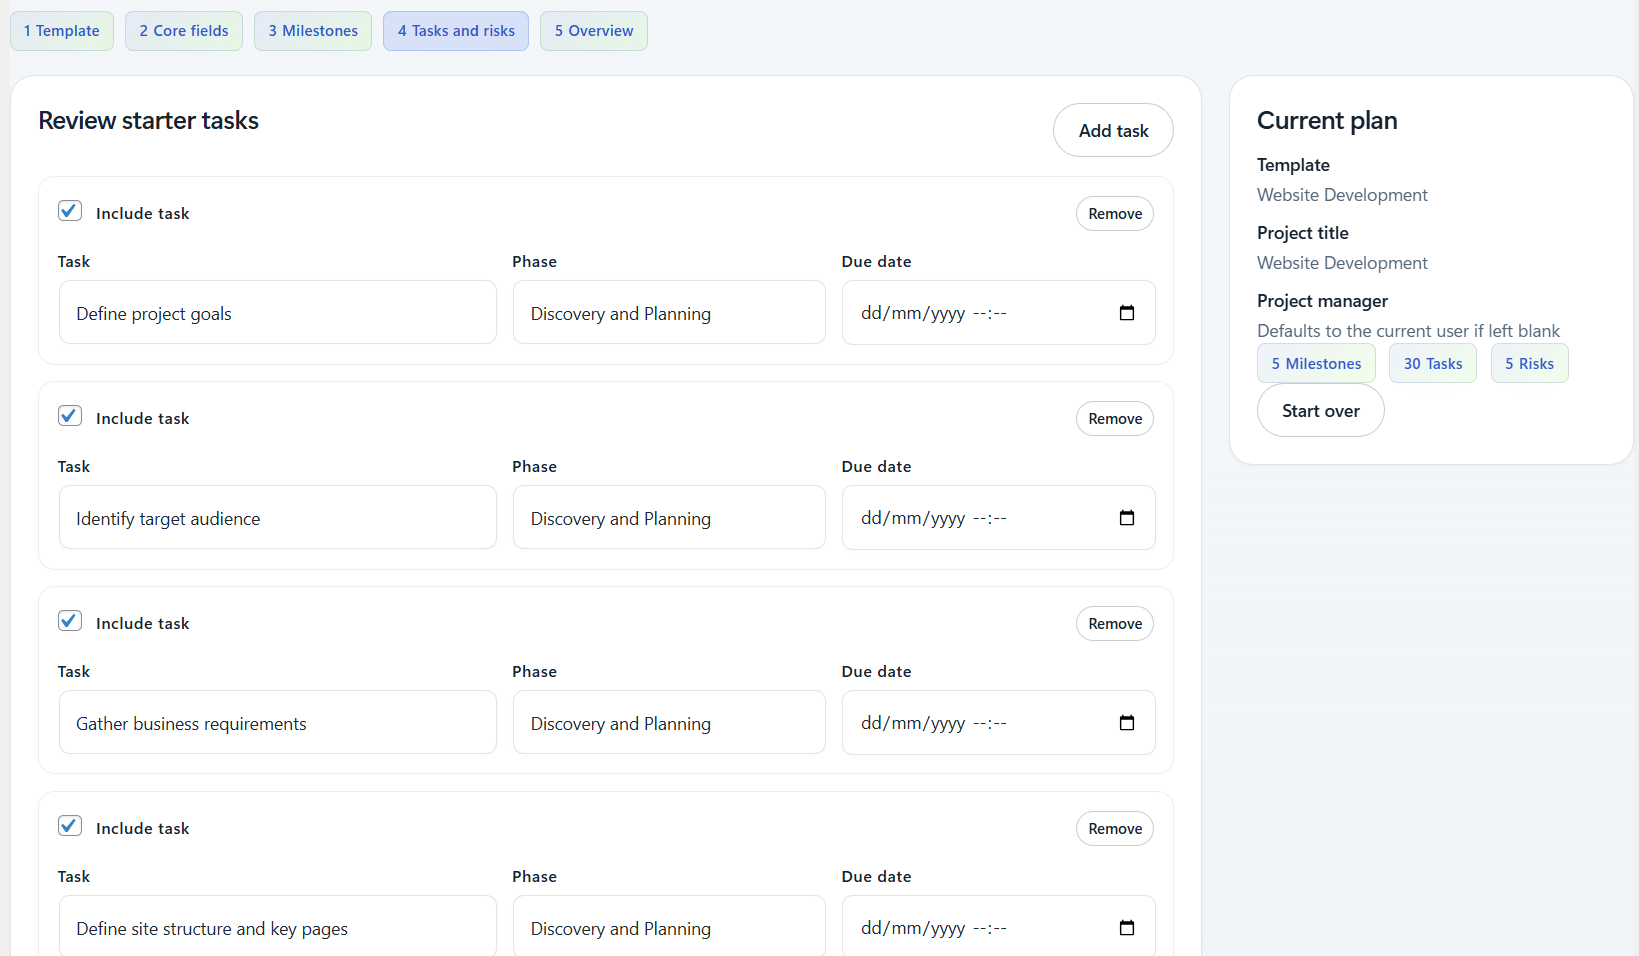Edit the Define project goals task name
1639x956 pixels.
point(278,313)
